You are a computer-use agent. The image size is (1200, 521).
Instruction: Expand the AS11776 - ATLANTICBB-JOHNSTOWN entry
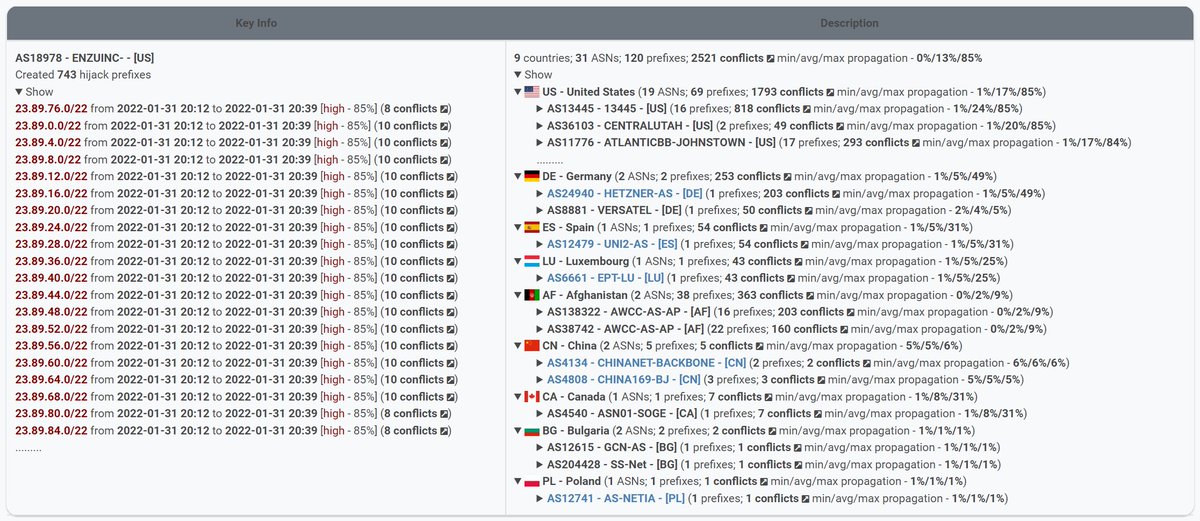coord(540,143)
